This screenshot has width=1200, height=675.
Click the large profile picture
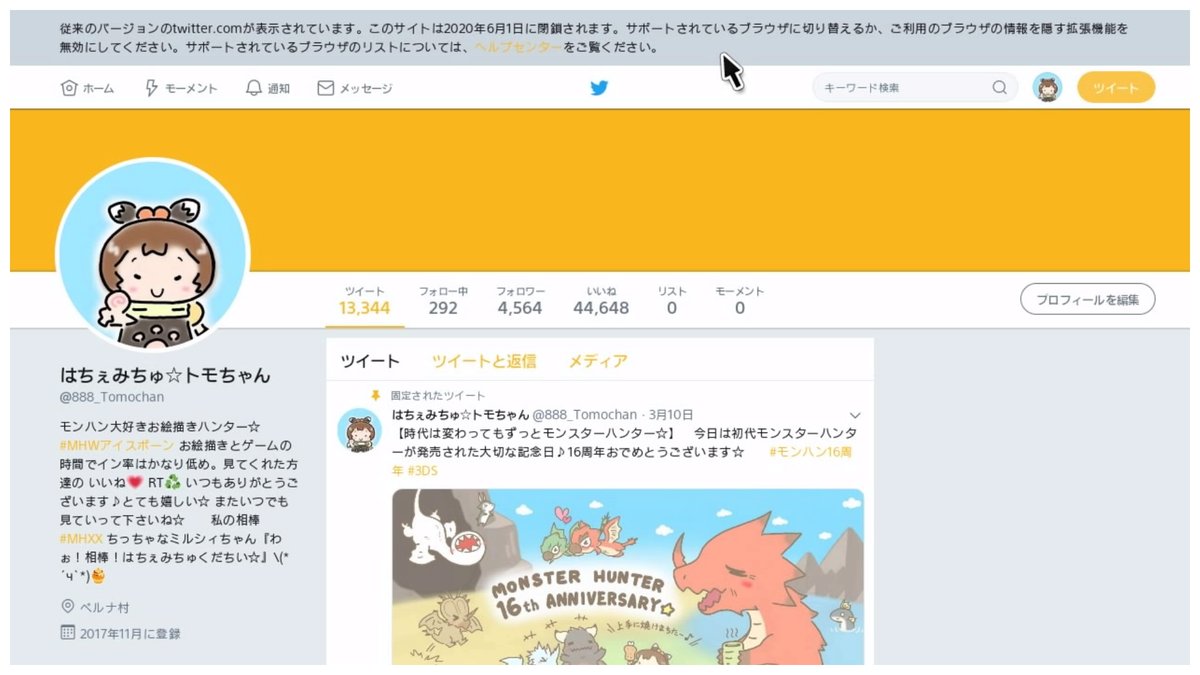[153, 255]
